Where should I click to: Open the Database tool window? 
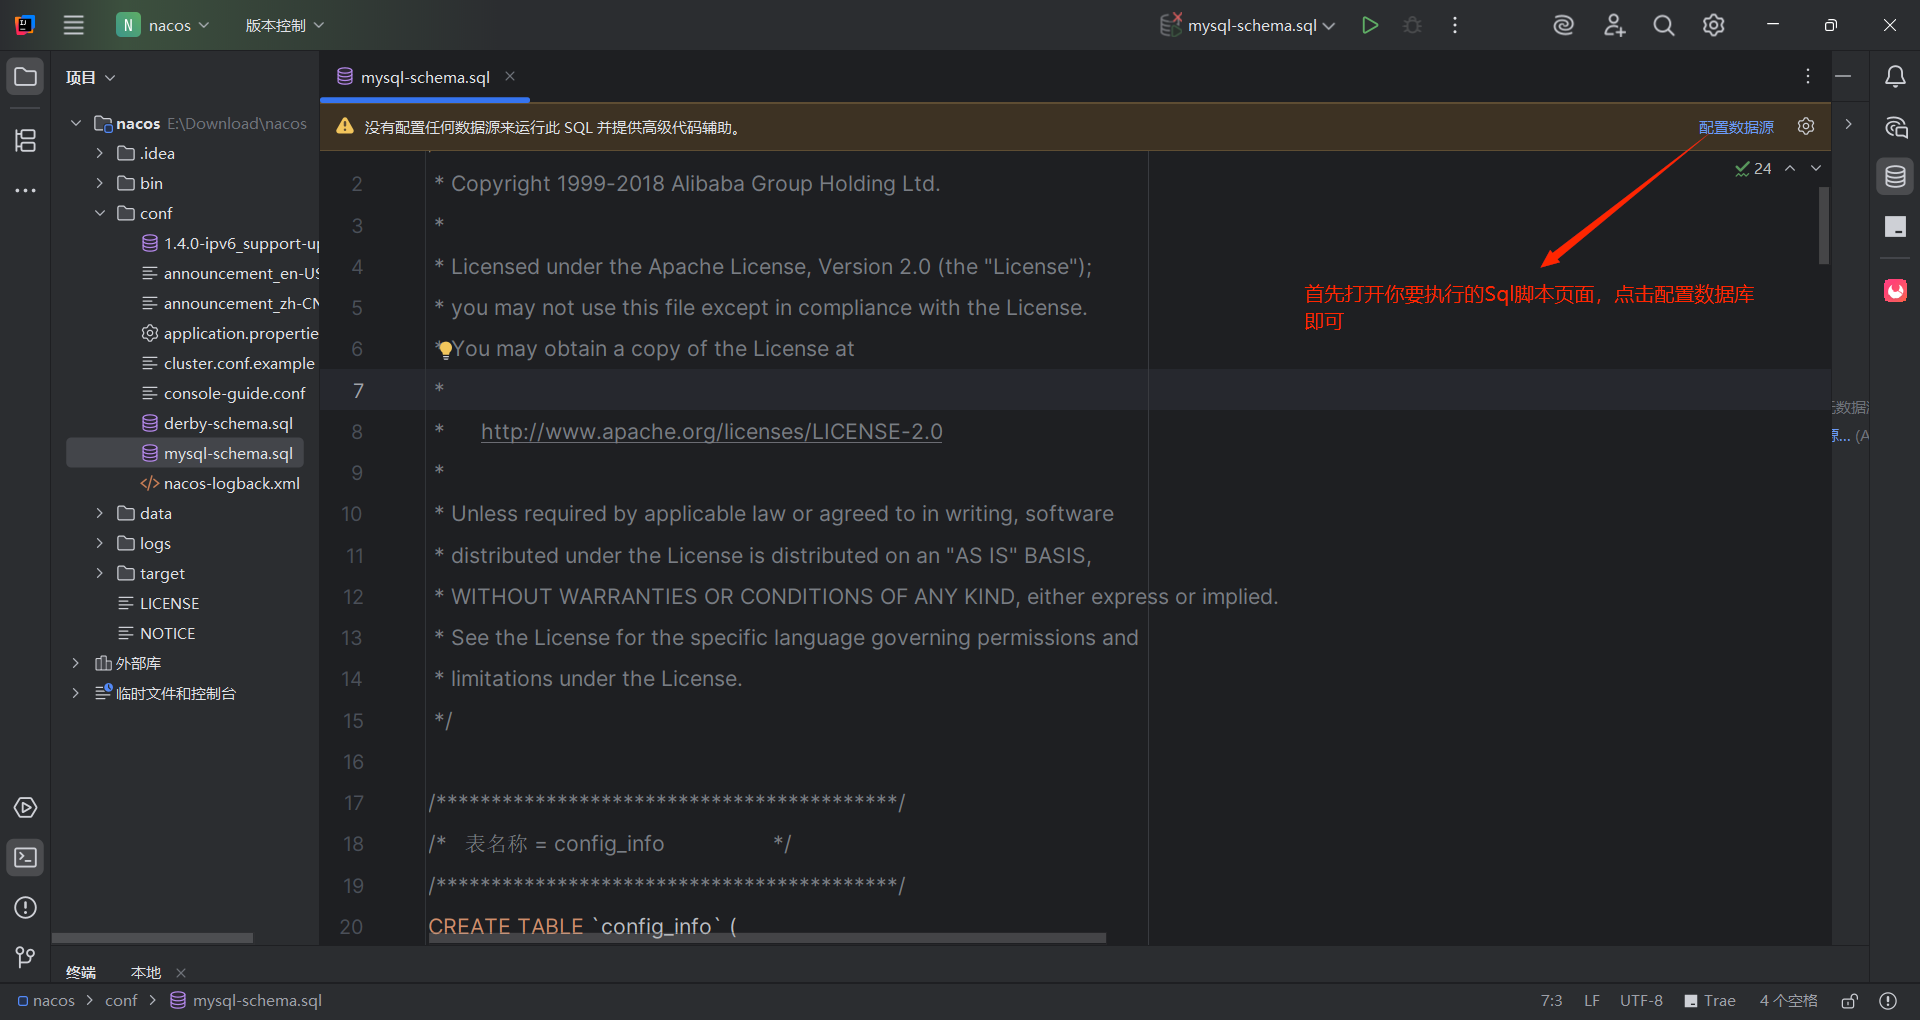pos(1895,177)
